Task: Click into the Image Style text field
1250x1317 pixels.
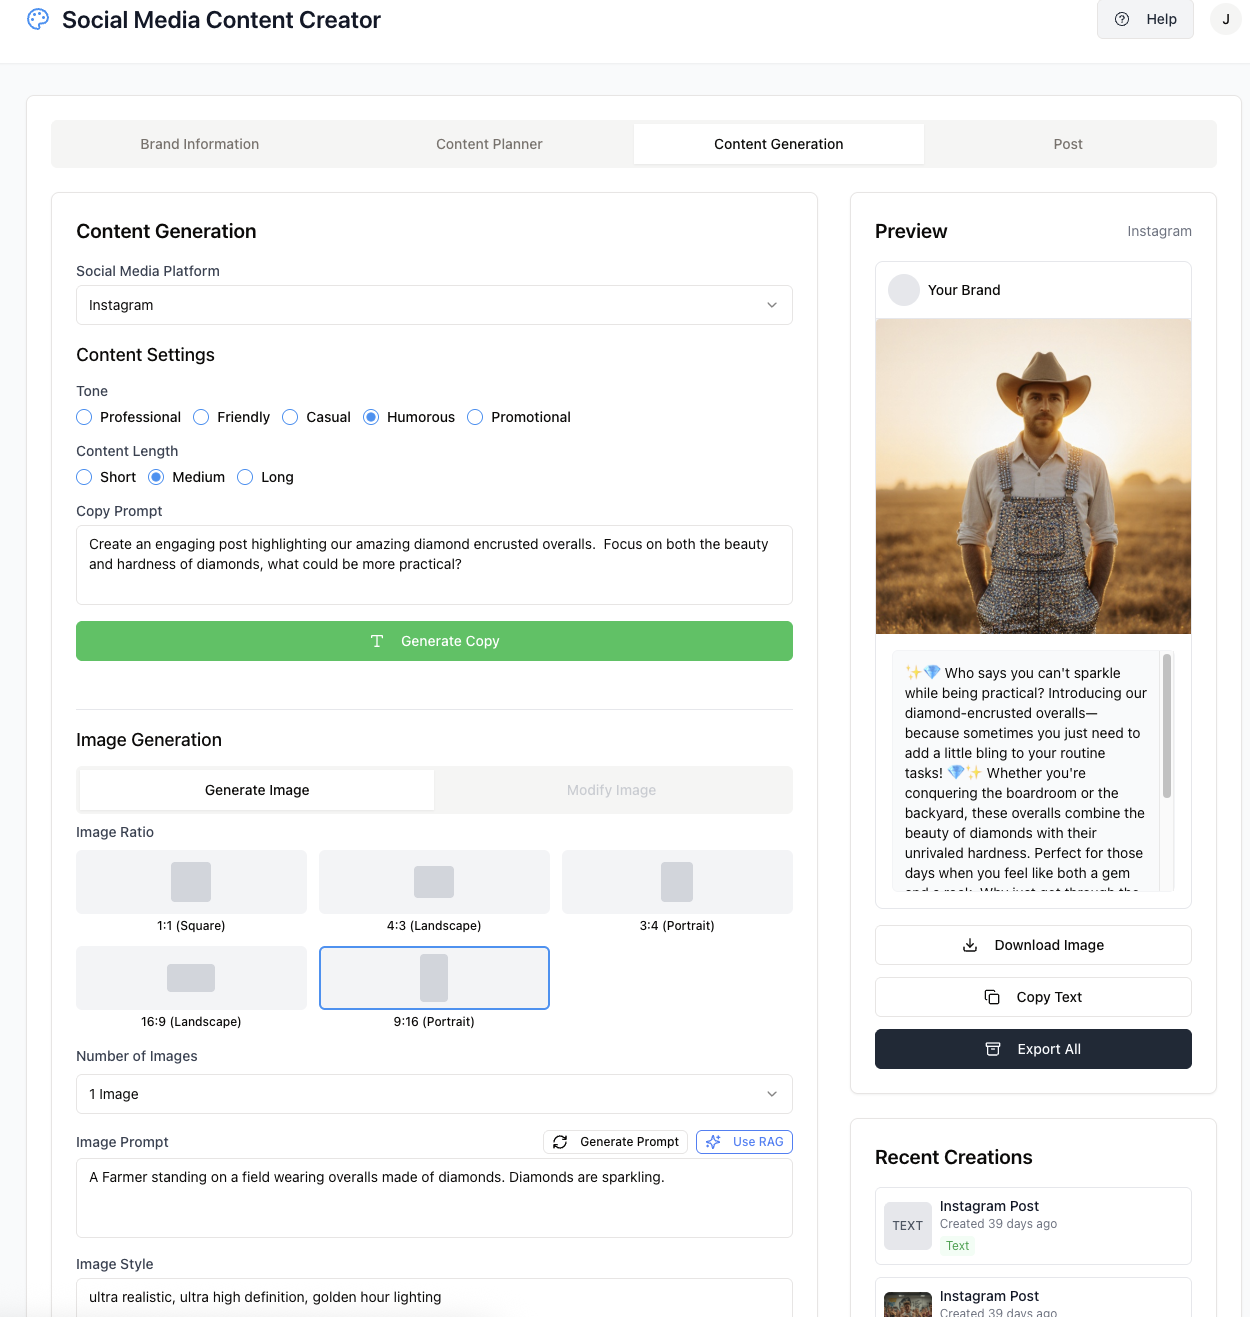Action: click(x=434, y=1297)
